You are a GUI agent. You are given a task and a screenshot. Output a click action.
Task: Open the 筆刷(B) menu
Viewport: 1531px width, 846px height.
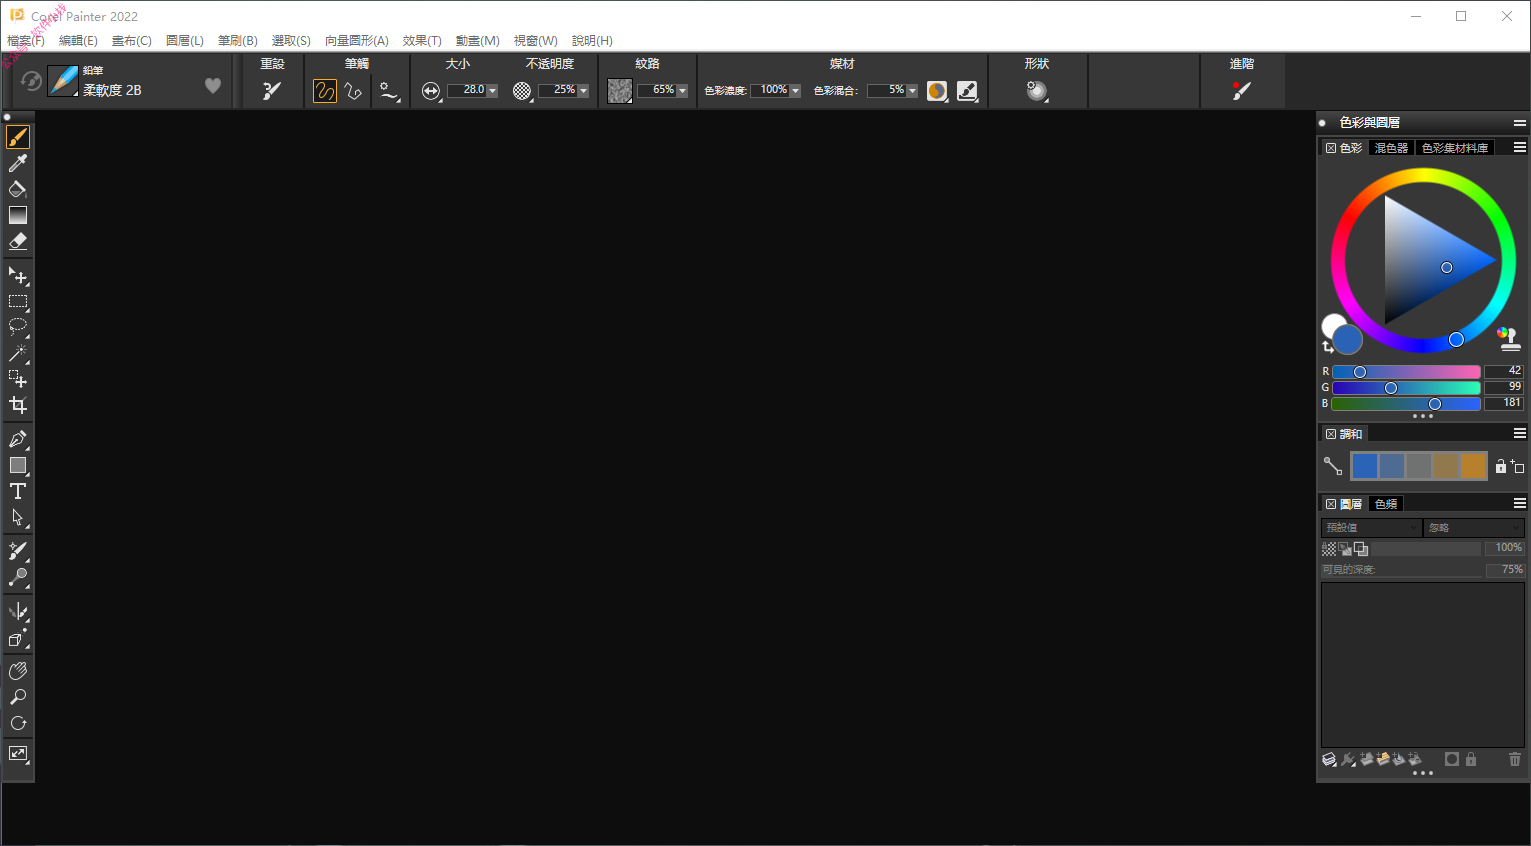click(238, 41)
